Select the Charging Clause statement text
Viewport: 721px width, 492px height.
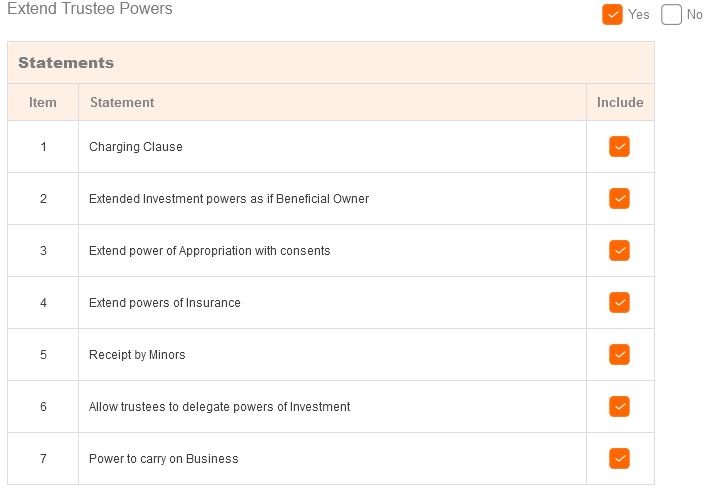click(136, 147)
